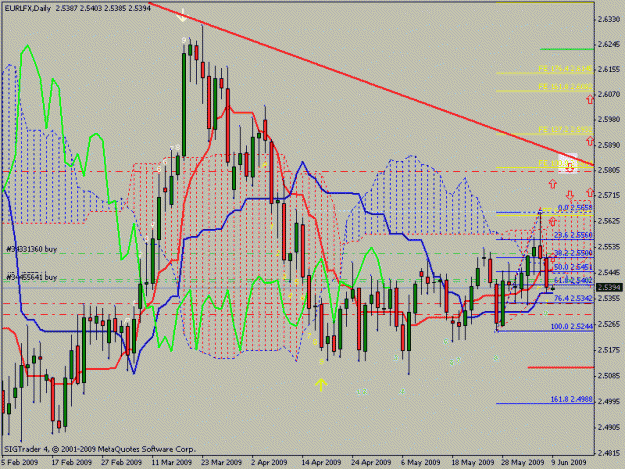Select the '0.0 2.5658' Fibonacci level label
The height and width of the screenshot is (469, 625).
(x=575, y=208)
